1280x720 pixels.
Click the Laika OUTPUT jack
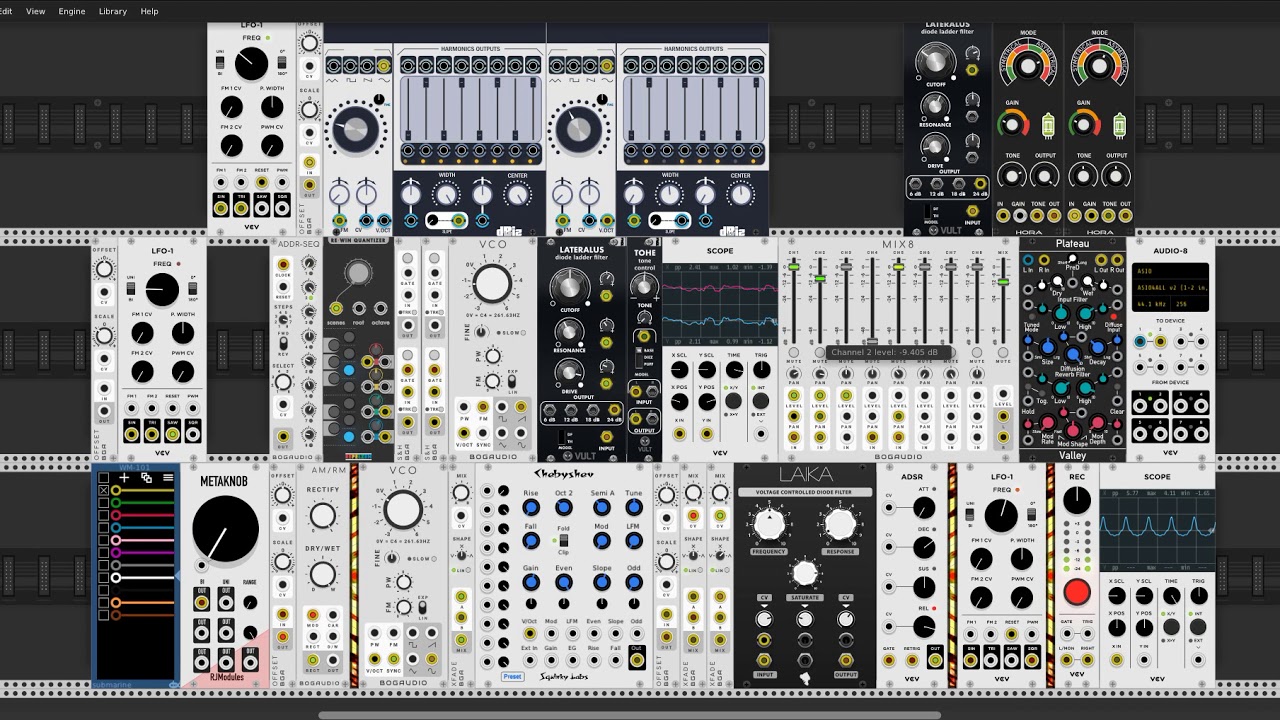[x=846, y=660]
